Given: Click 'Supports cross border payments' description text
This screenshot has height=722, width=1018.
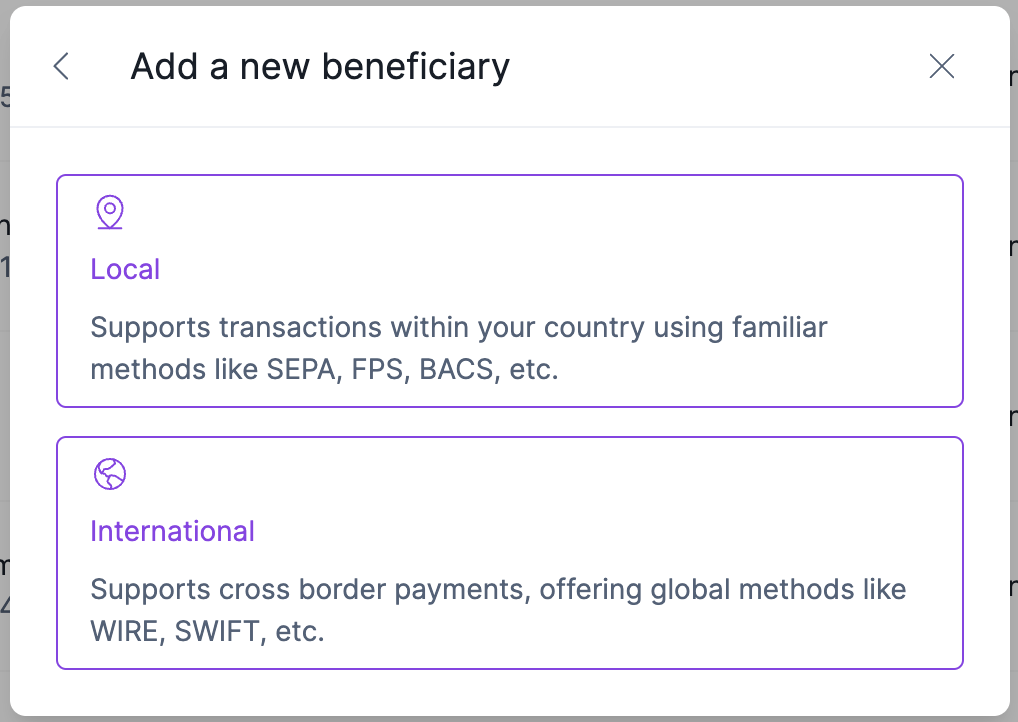Looking at the screenshot, I should point(308,589).
